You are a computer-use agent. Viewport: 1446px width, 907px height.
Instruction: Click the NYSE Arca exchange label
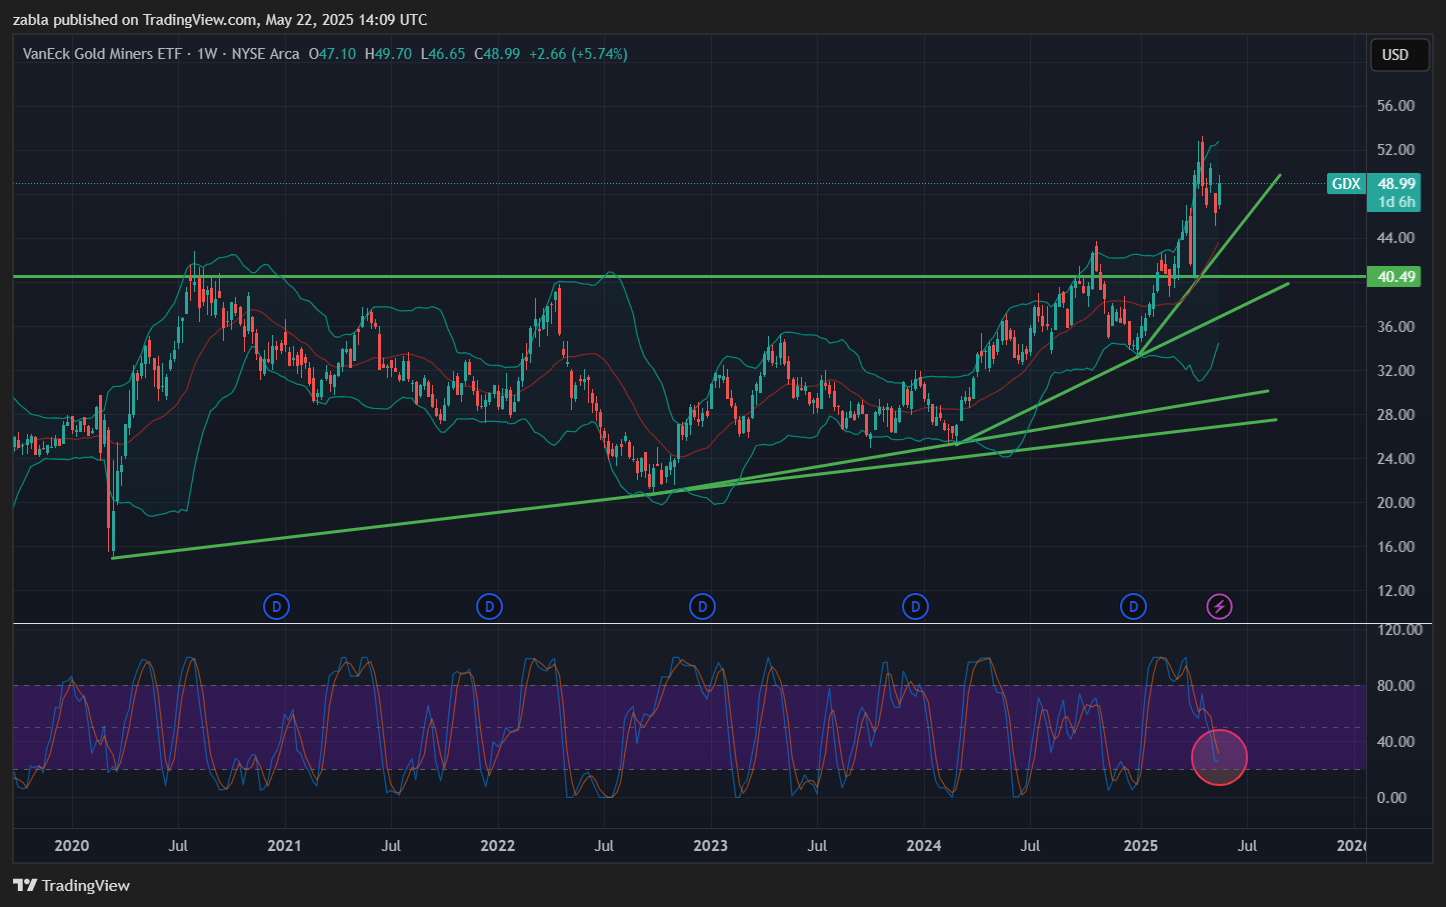[x=265, y=54]
